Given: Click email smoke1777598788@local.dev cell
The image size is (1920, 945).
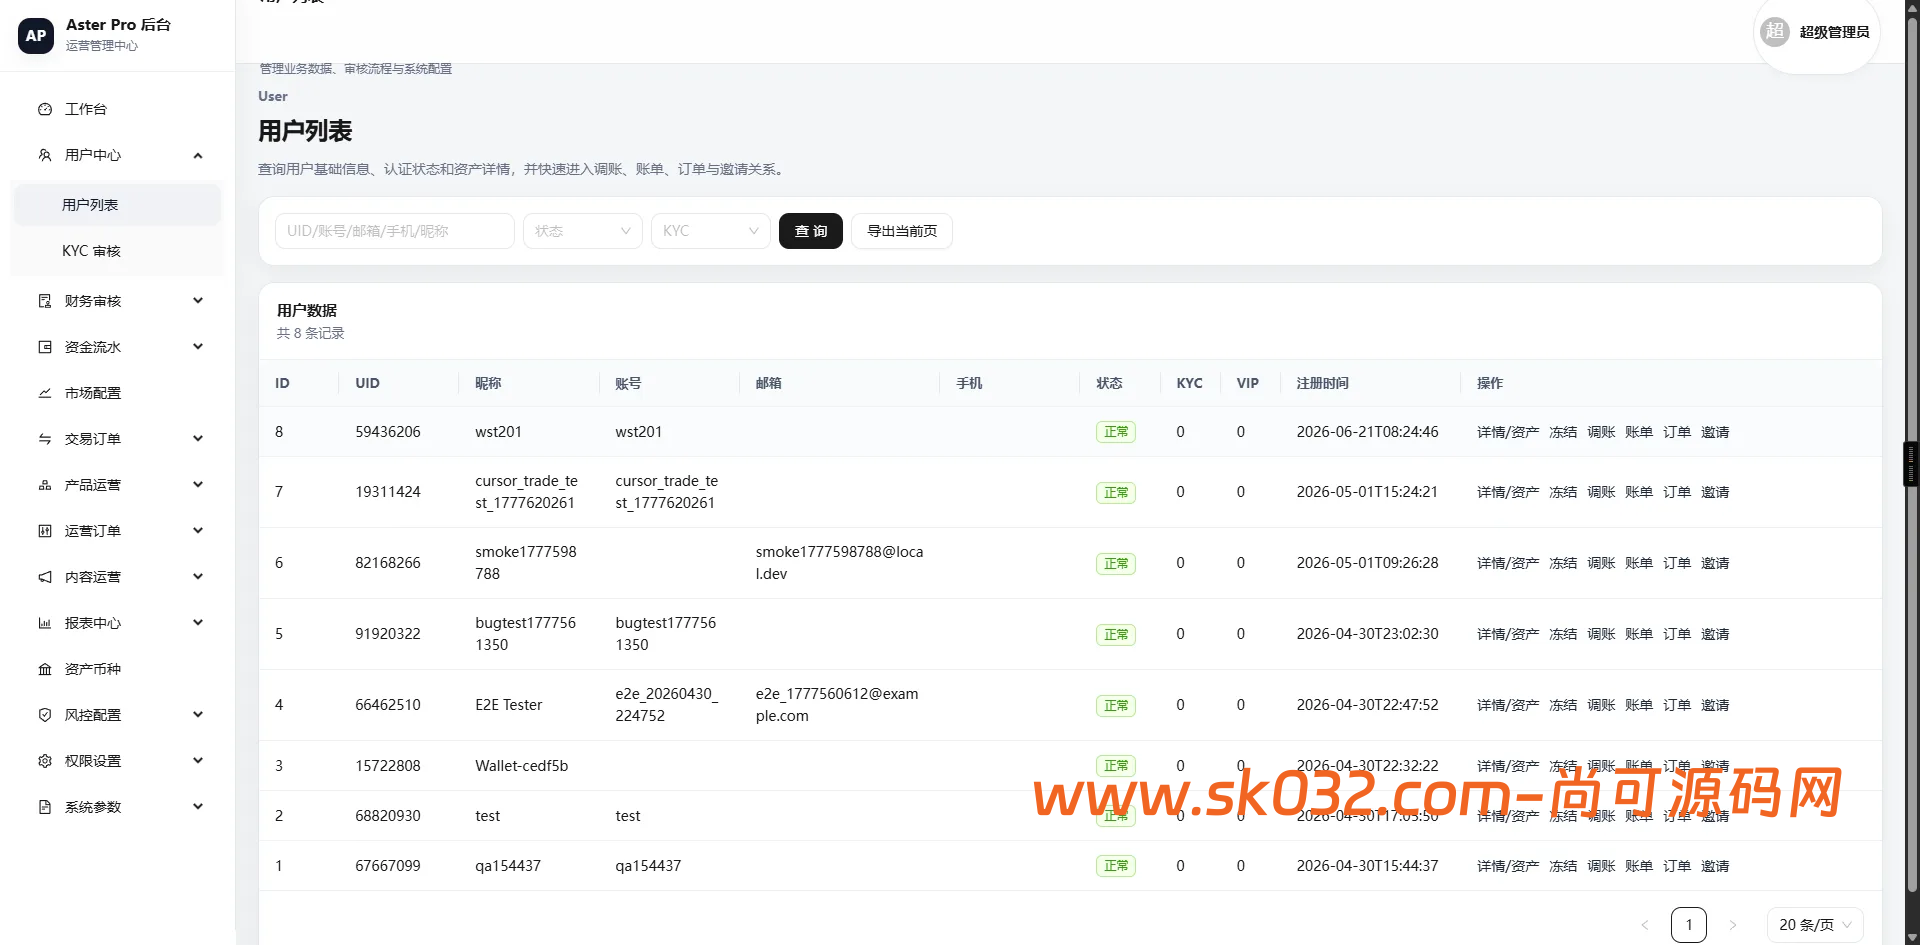Looking at the screenshot, I should click(839, 563).
